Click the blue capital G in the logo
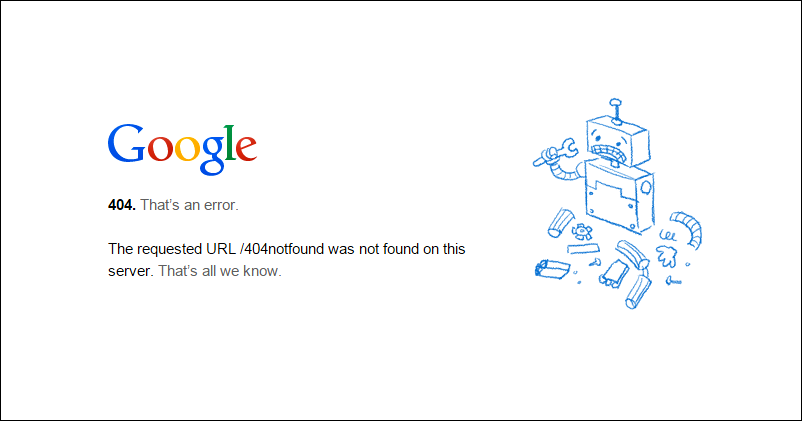The image size is (802, 421). click(126, 143)
